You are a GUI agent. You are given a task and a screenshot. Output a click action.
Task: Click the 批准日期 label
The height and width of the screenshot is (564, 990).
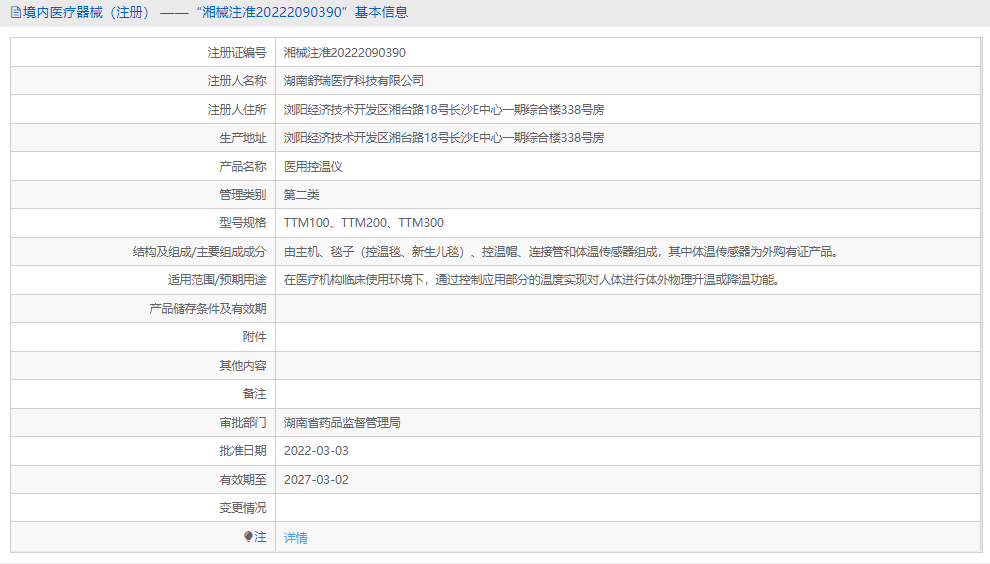point(242,451)
